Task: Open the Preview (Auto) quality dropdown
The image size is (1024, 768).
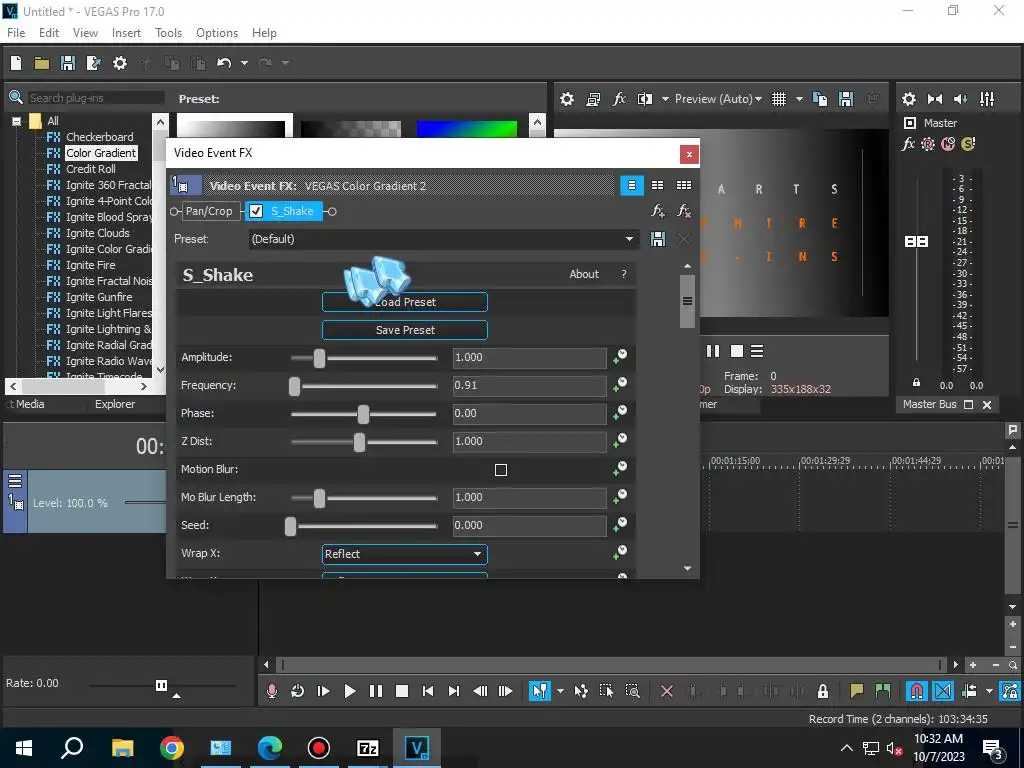Action: (718, 99)
